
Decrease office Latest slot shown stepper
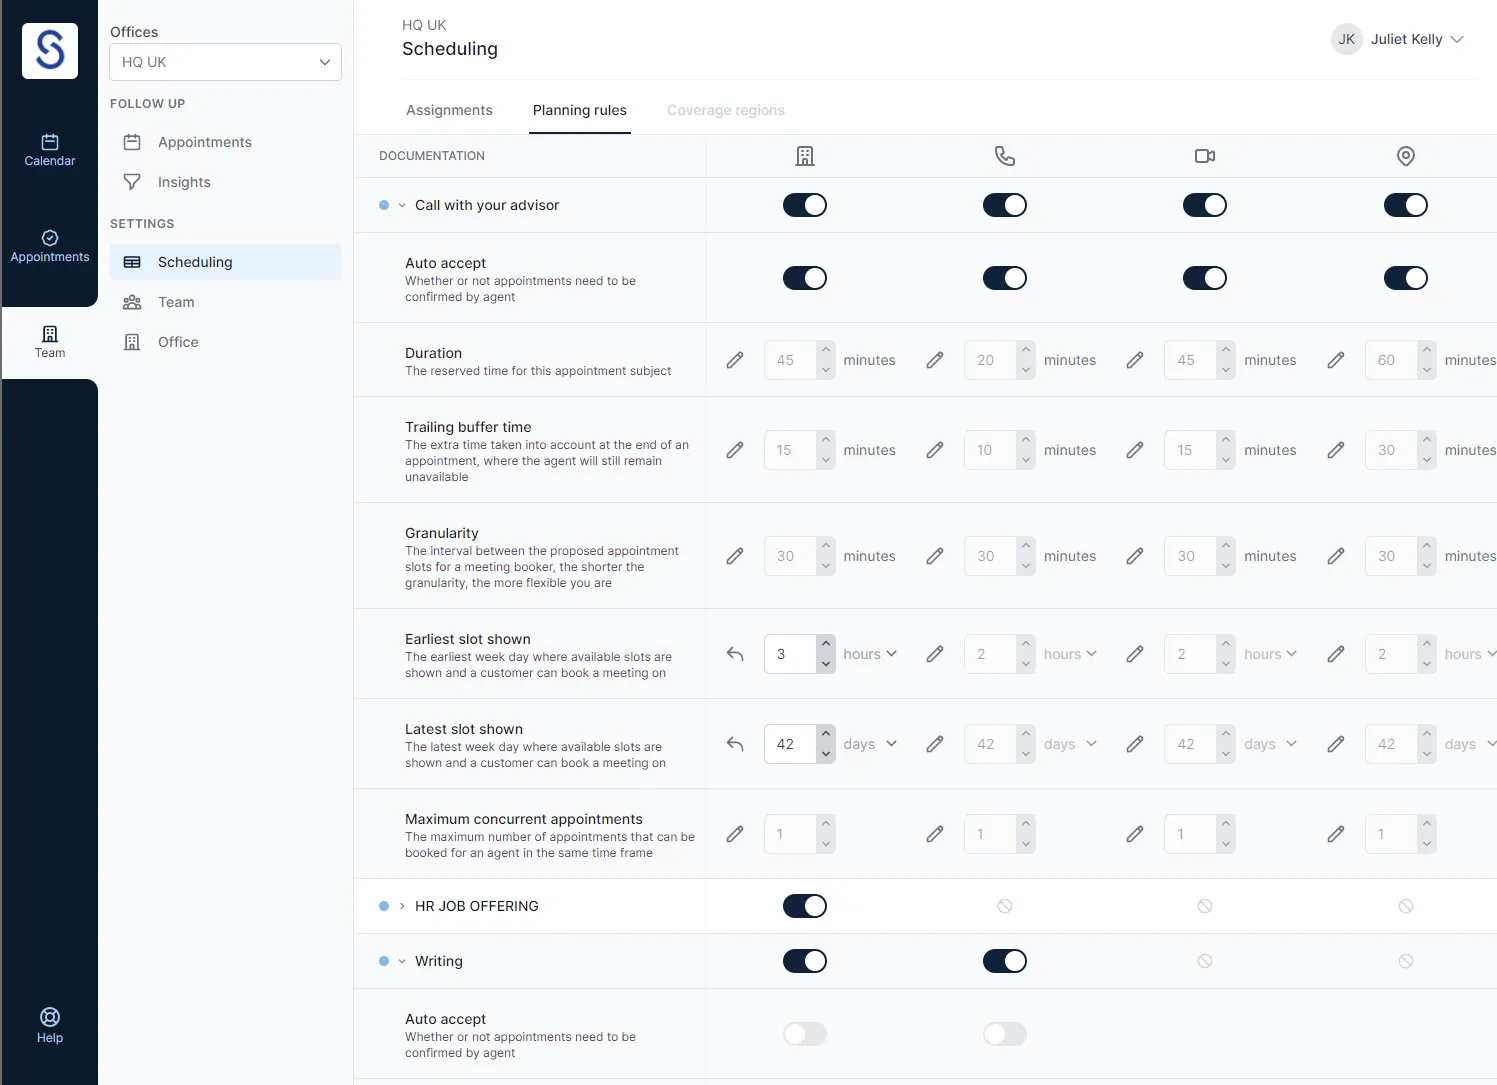coord(826,754)
